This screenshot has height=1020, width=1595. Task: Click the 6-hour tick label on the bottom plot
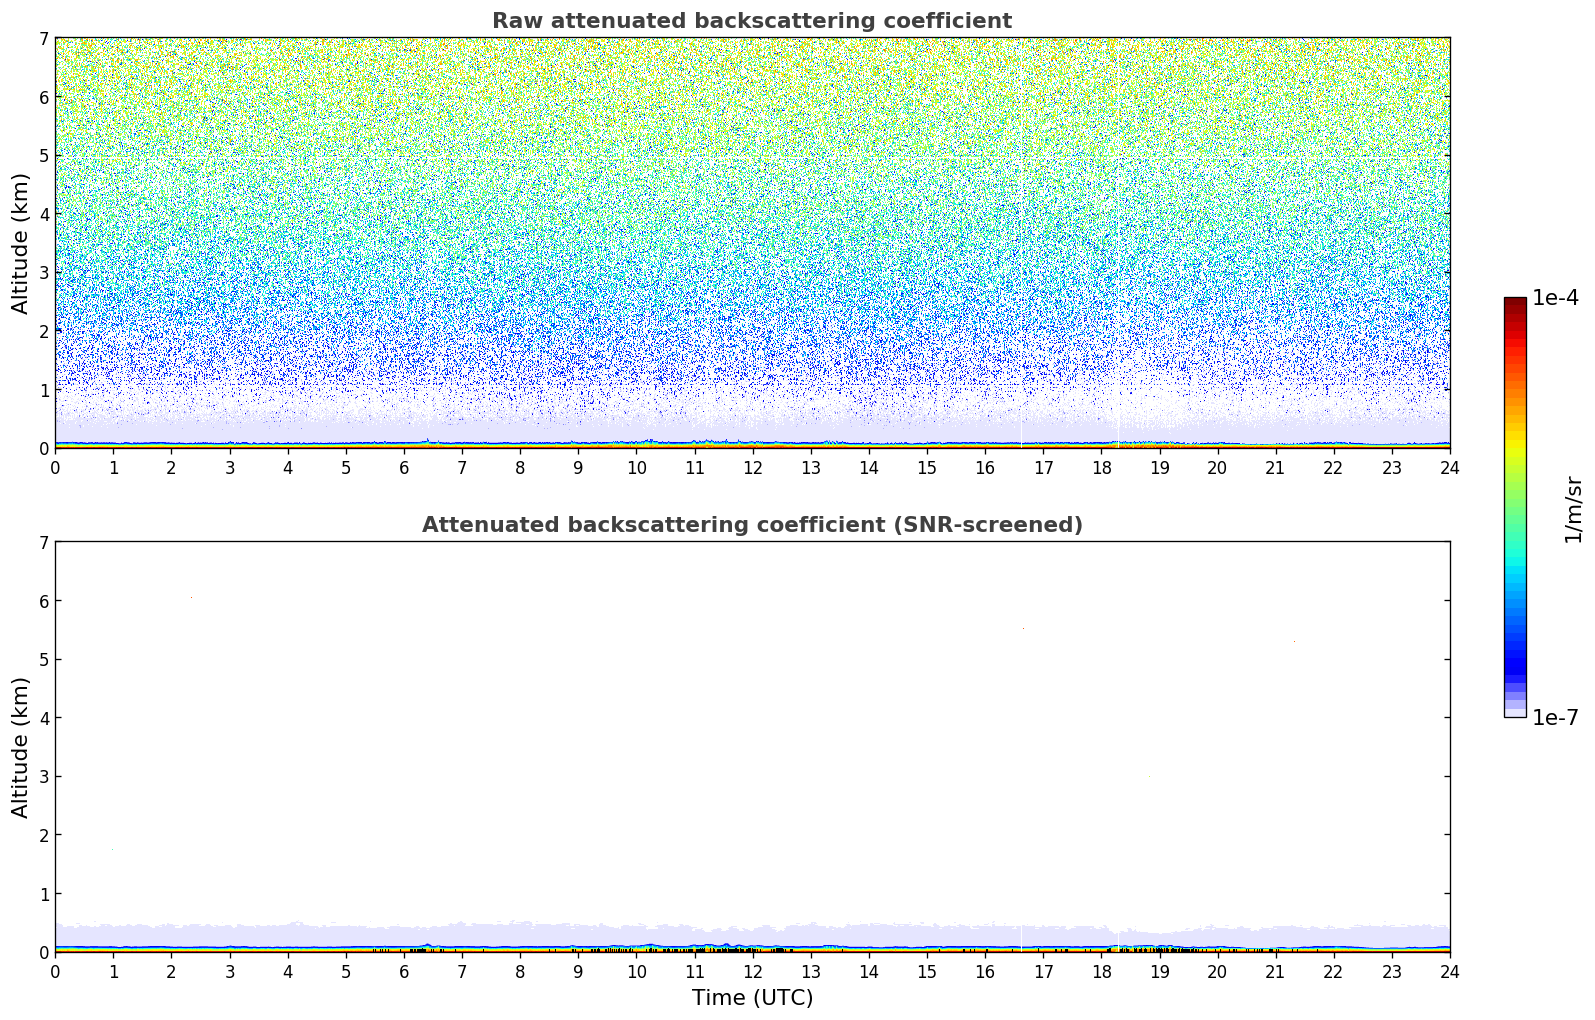coord(404,971)
